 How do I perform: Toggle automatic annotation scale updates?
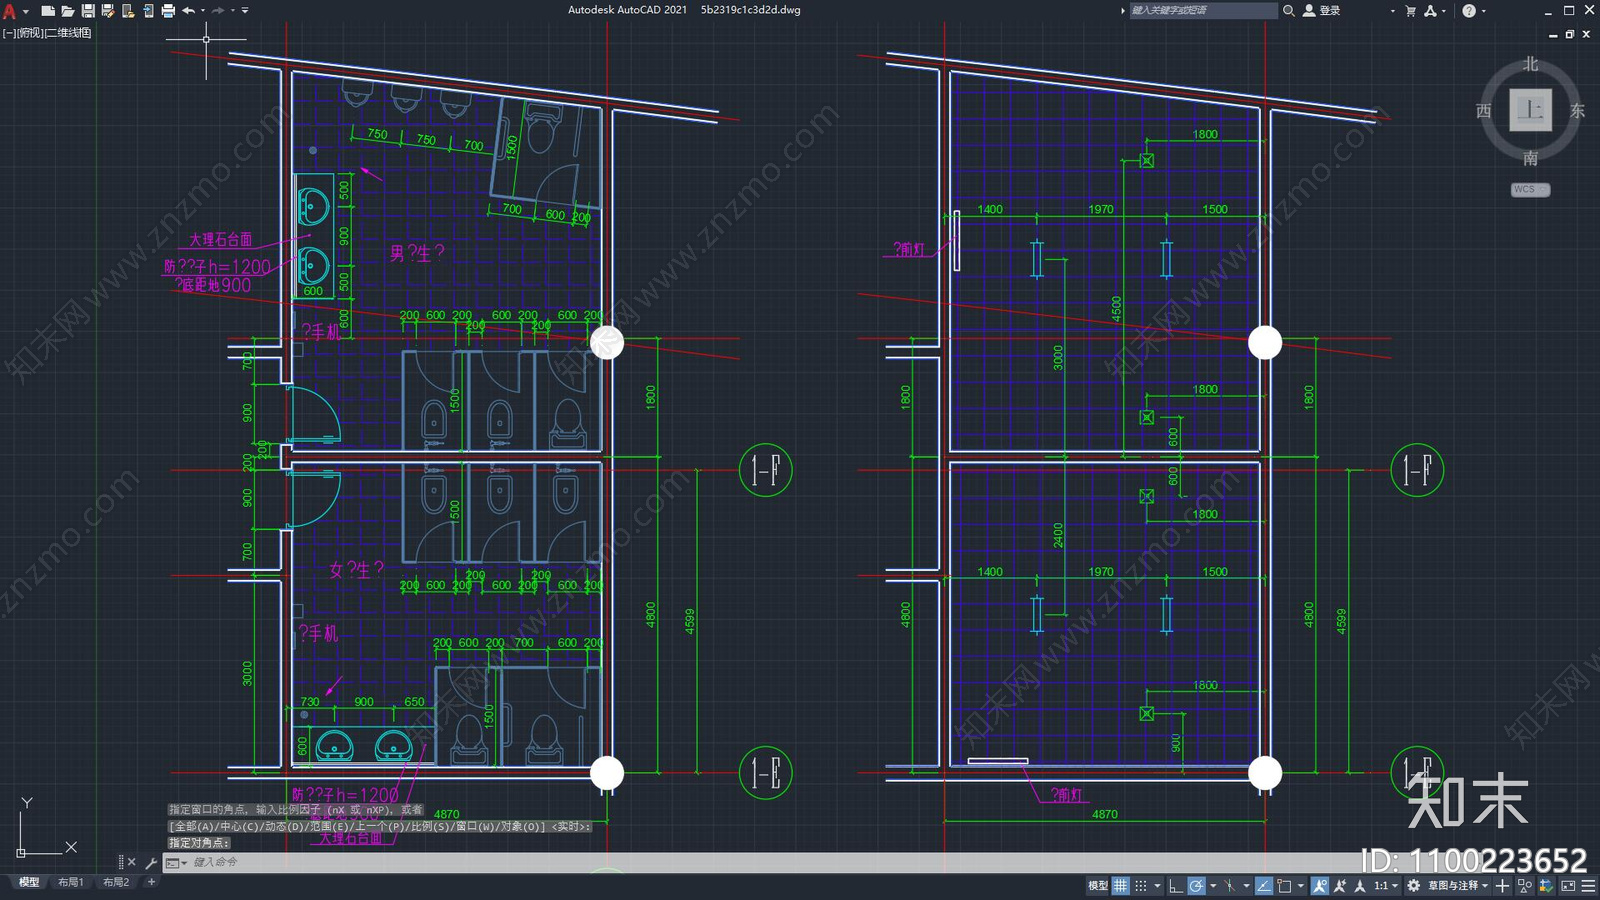tap(1340, 886)
